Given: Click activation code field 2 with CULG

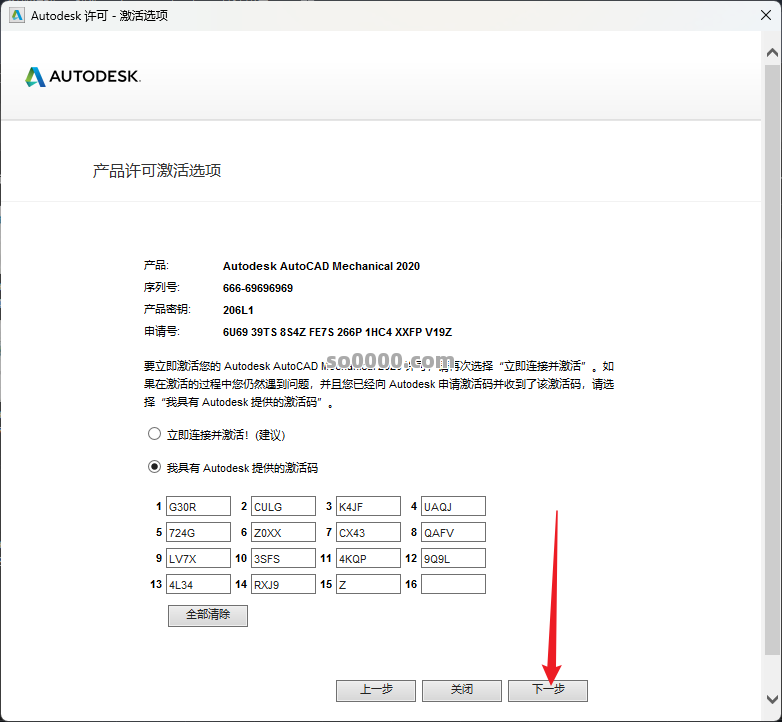Looking at the screenshot, I should (283, 507).
